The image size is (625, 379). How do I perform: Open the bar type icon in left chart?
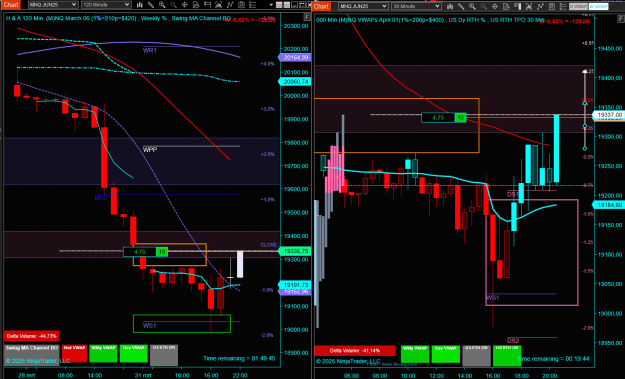point(140,5)
